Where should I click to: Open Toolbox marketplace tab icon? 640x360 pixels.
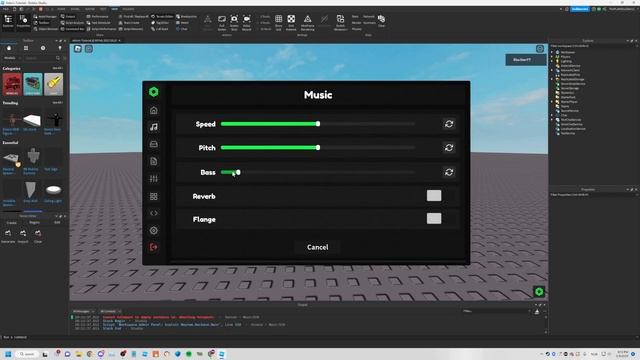9,48
